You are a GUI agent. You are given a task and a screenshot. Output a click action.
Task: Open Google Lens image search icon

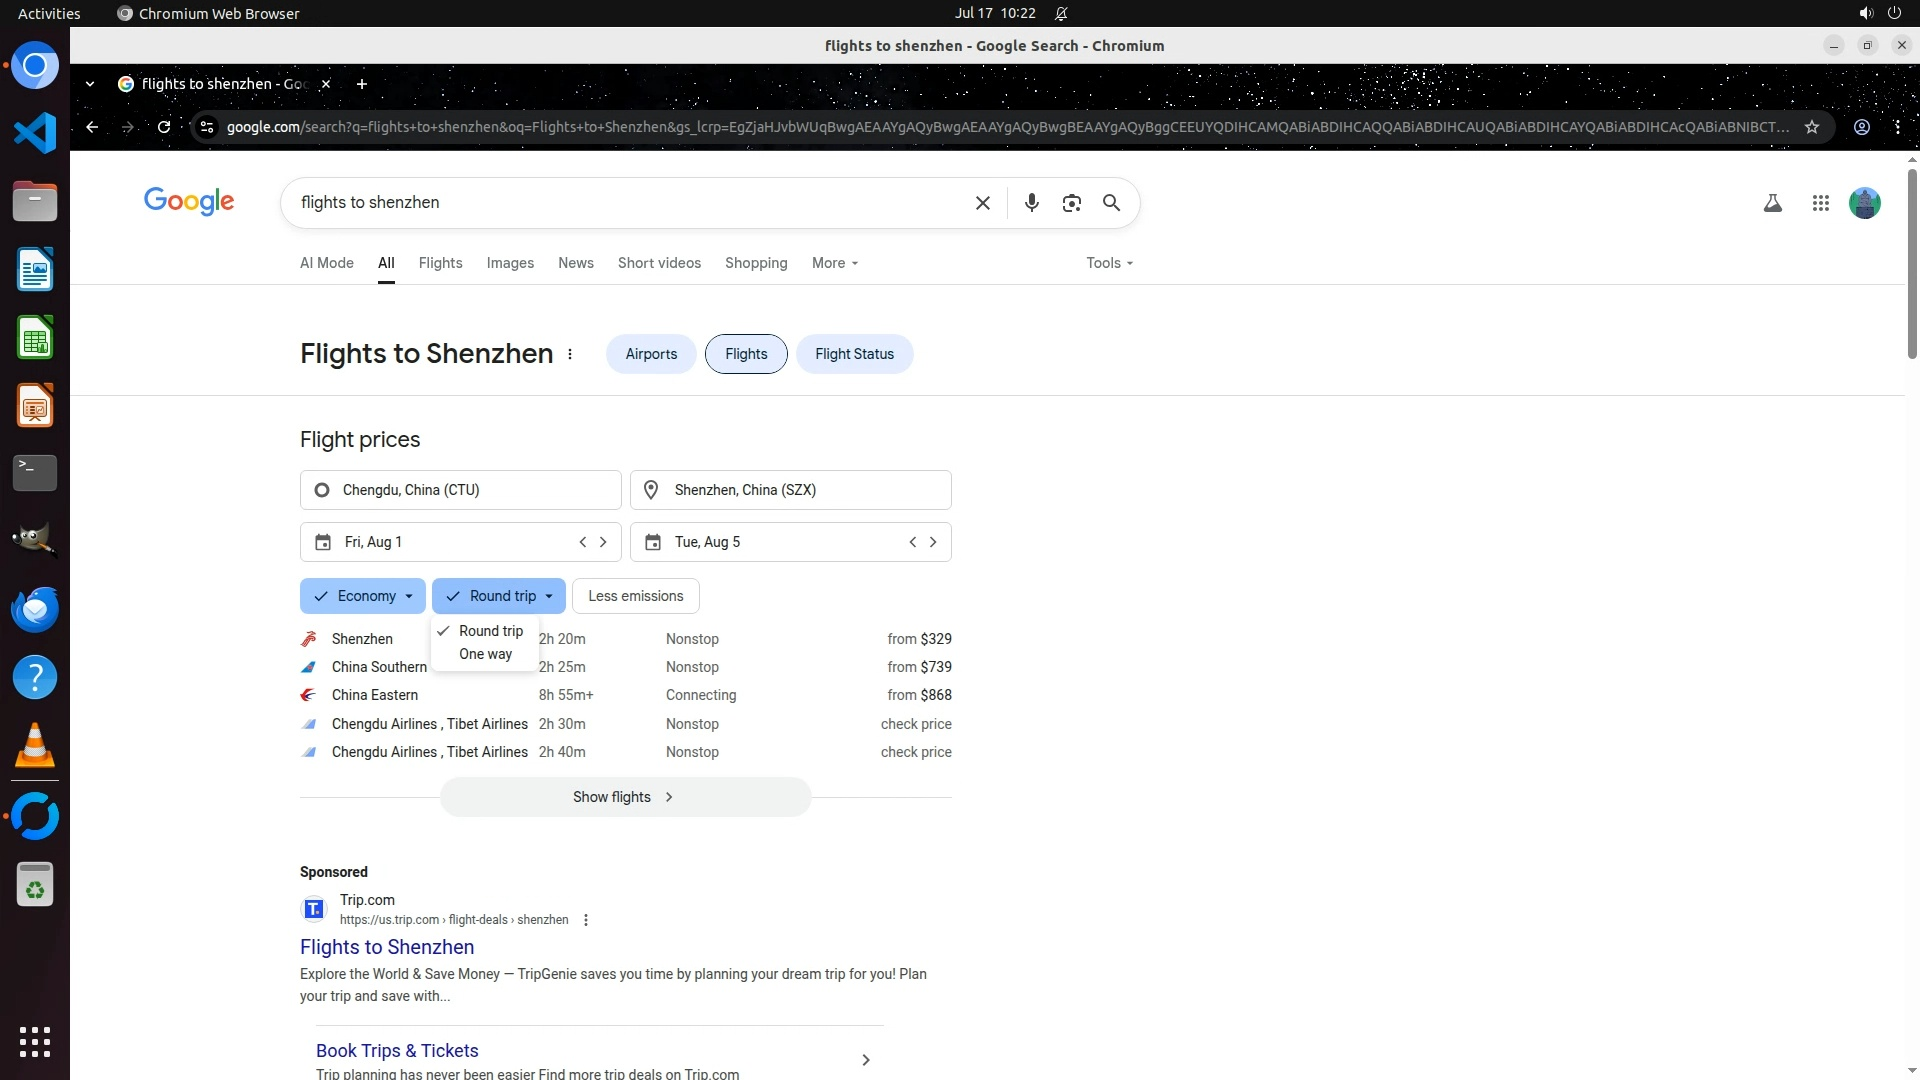pyautogui.click(x=1071, y=203)
